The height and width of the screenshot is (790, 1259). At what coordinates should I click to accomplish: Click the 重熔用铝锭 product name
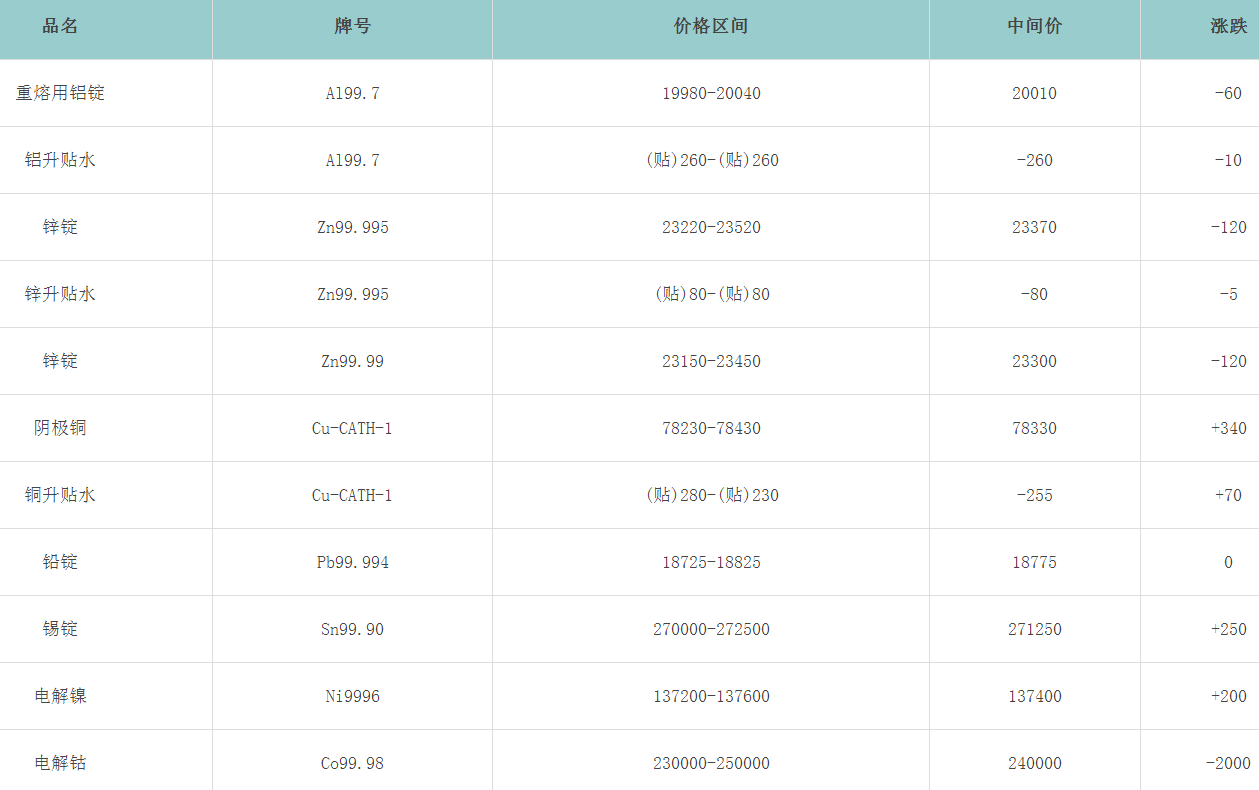coord(60,93)
